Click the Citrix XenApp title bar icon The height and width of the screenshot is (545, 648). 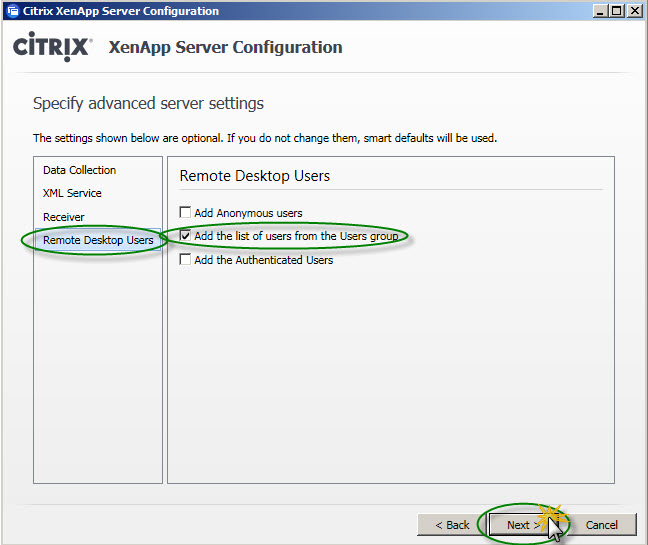(x=13, y=11)
